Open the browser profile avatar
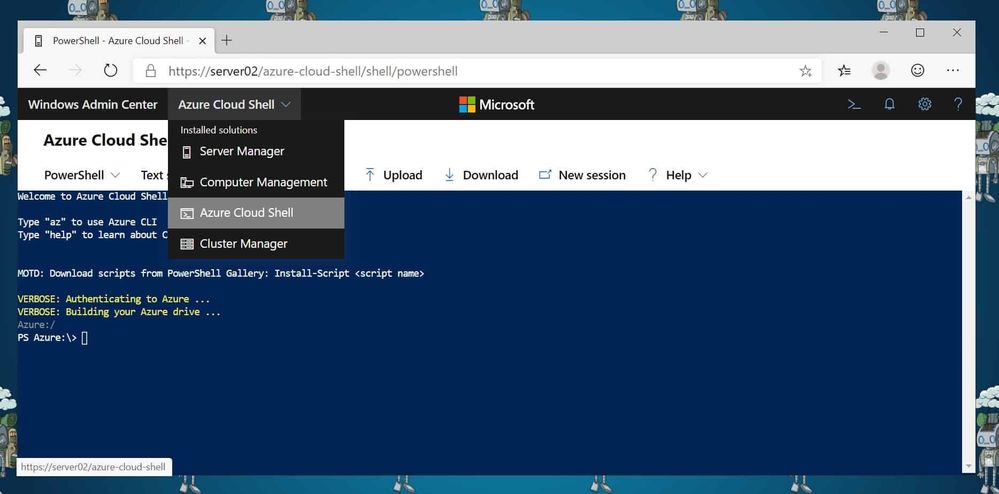 coord(880,71)
